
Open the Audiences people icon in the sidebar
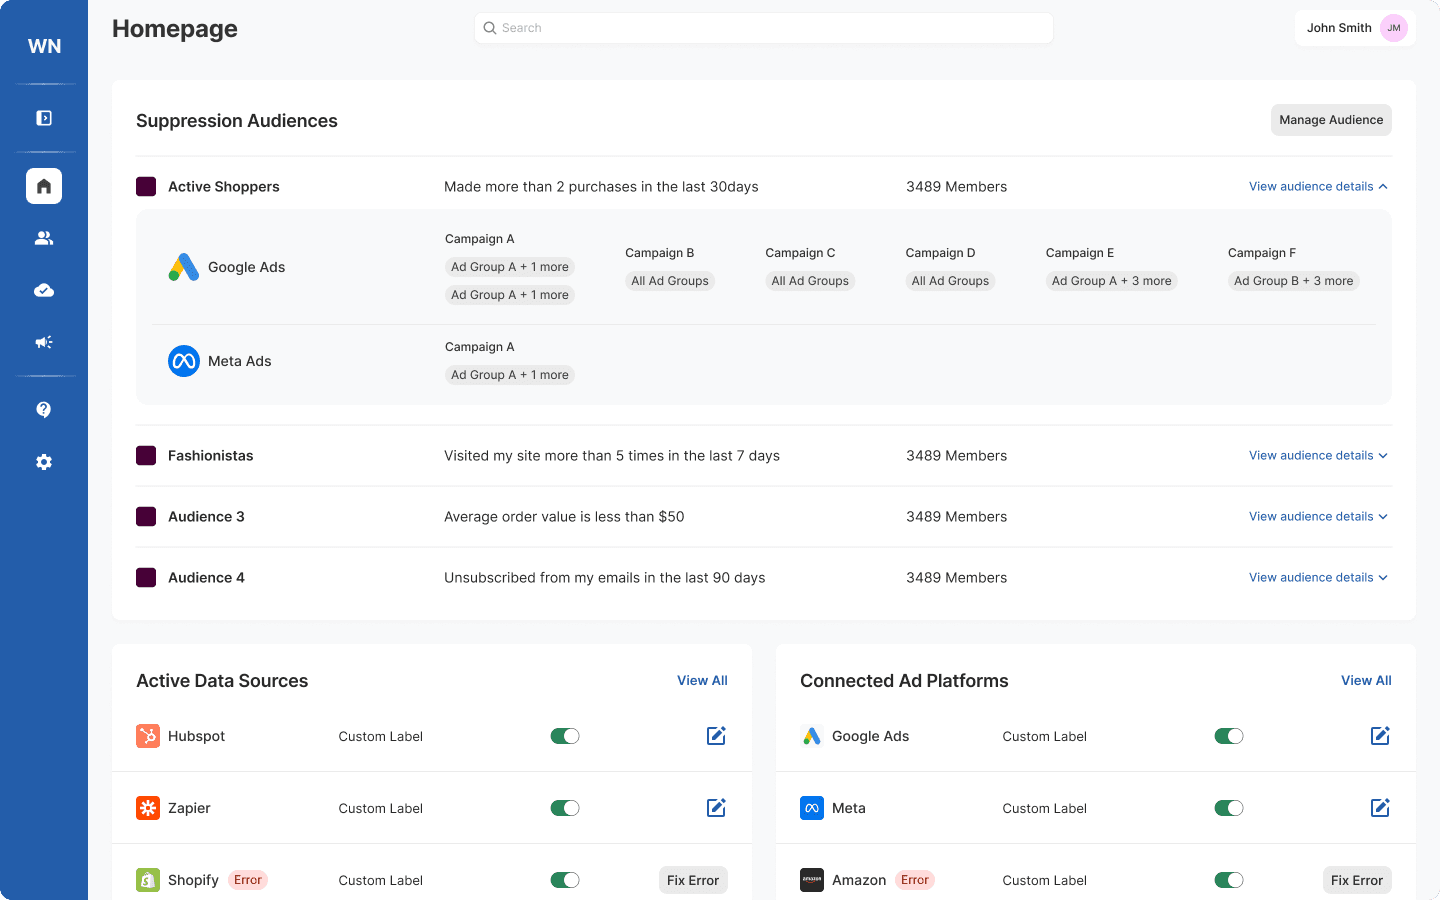pyautogui.click(x=44, y=238)
